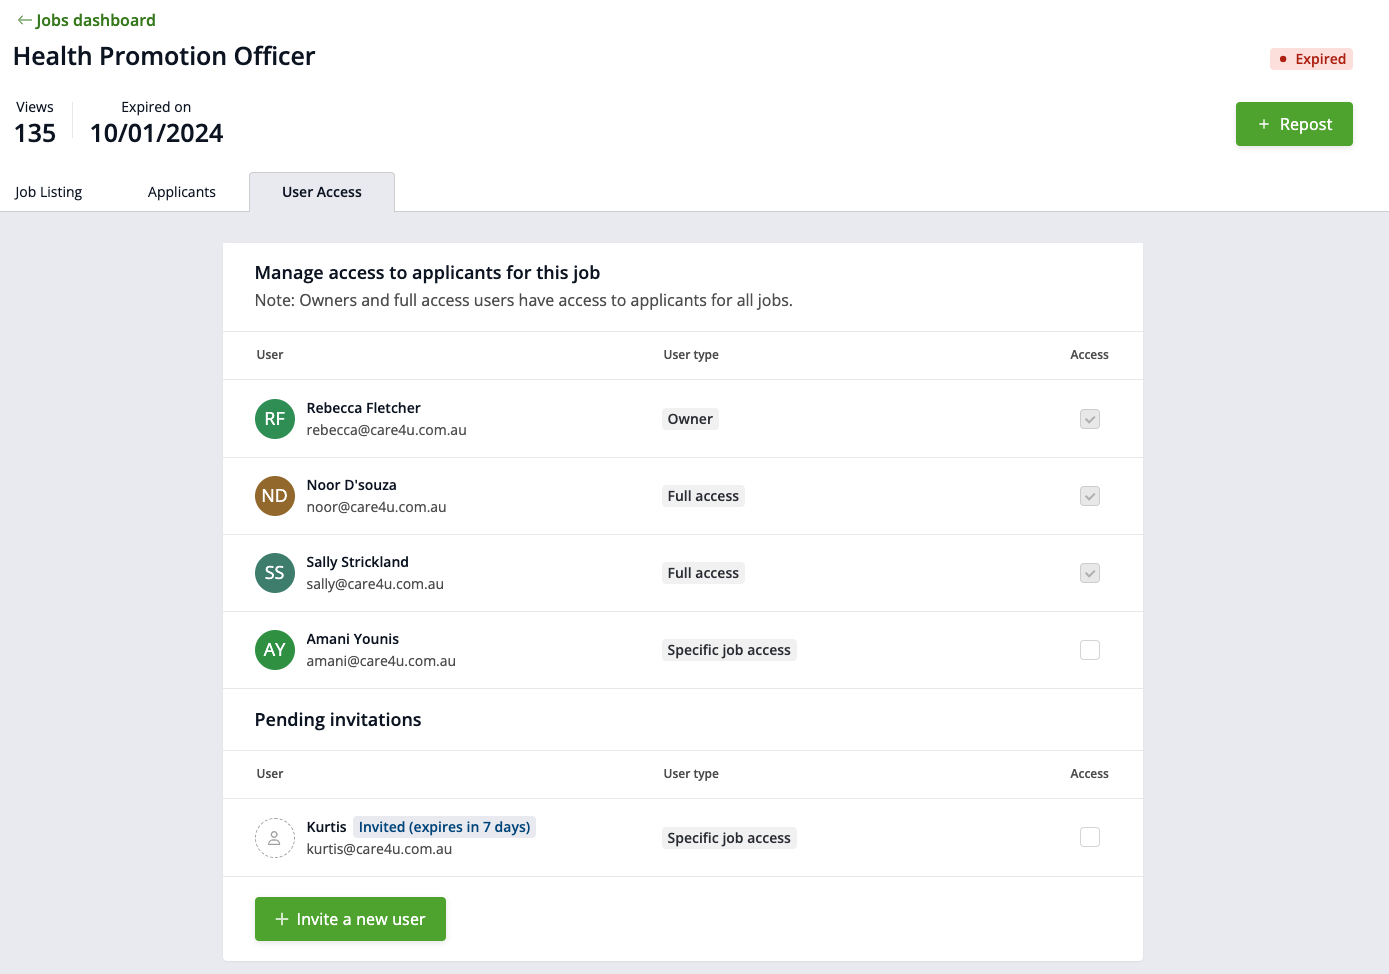Click the RF avatar for Rebecca Fletcher
1389x974 pixels.
(274, 419)
